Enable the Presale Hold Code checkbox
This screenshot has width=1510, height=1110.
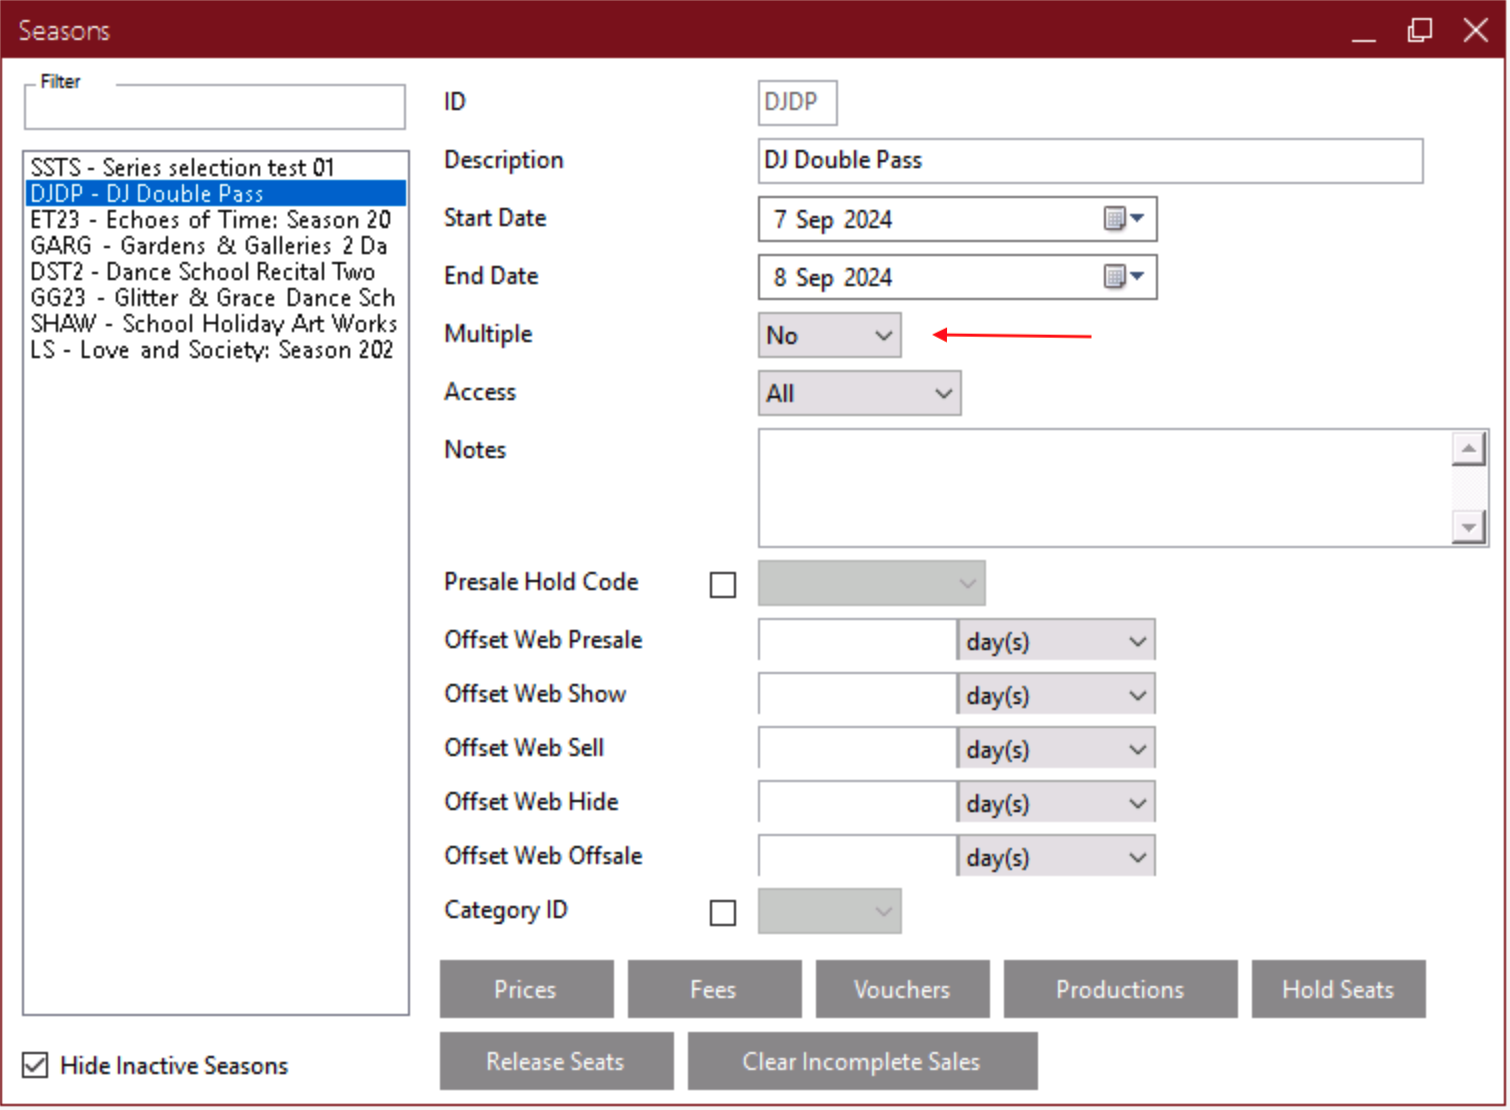[723, 584]
